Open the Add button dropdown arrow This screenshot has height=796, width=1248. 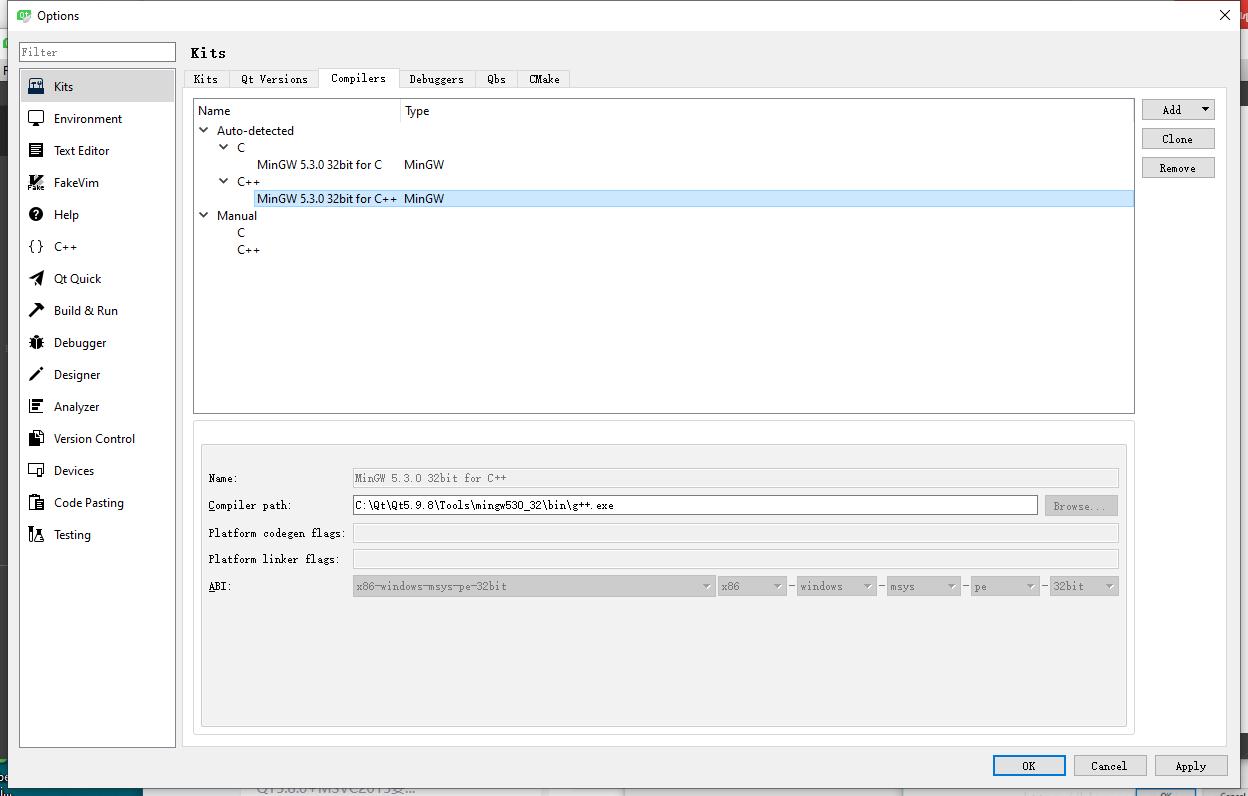(x=1205, y=110)
